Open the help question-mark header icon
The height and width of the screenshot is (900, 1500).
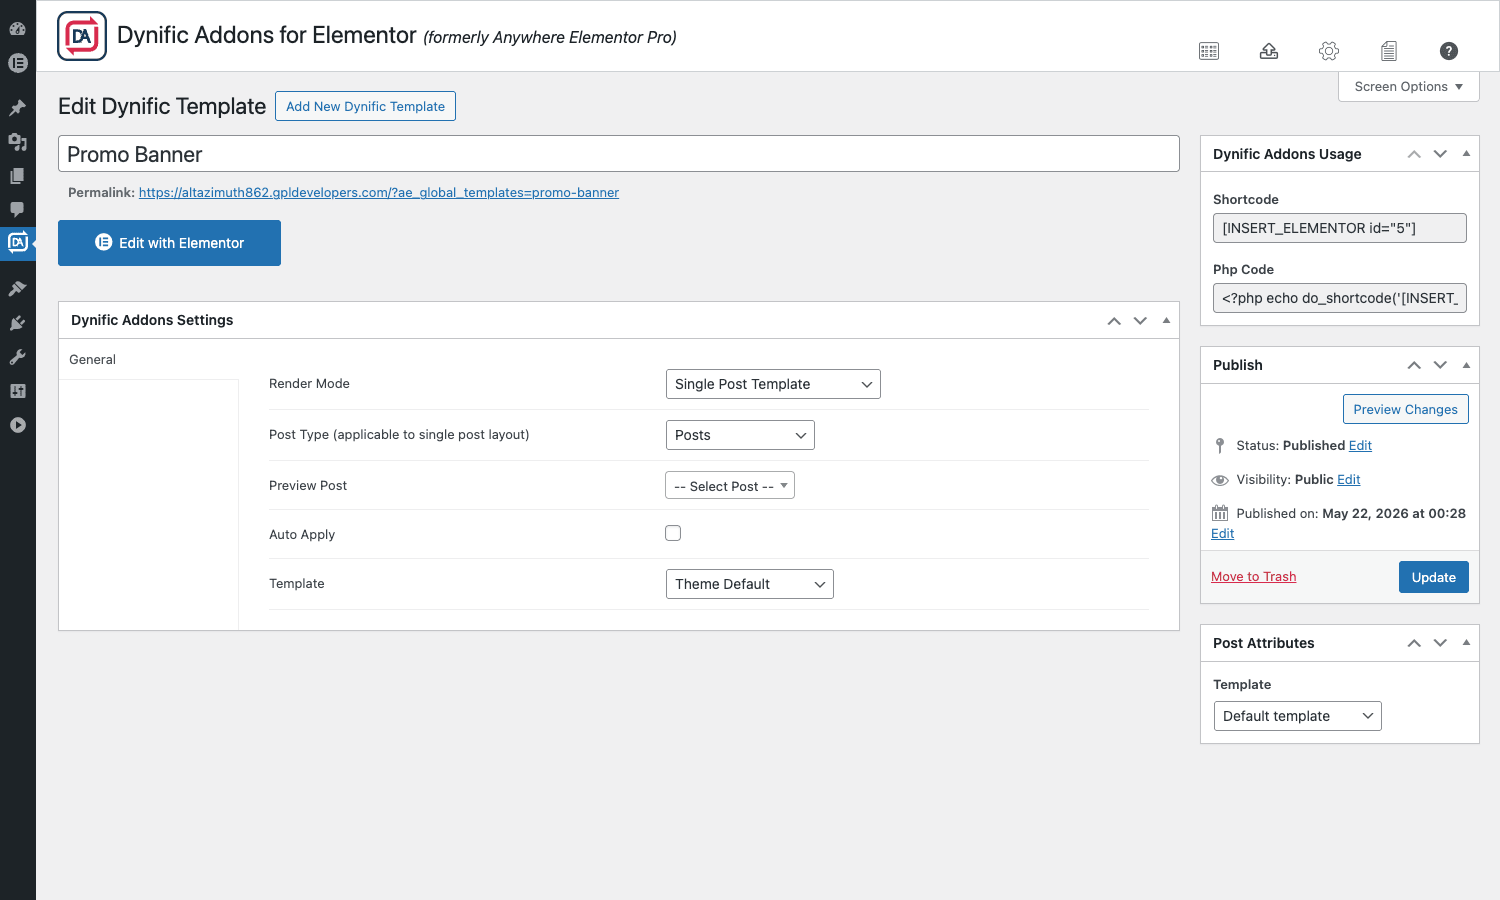coord(1449,51)
